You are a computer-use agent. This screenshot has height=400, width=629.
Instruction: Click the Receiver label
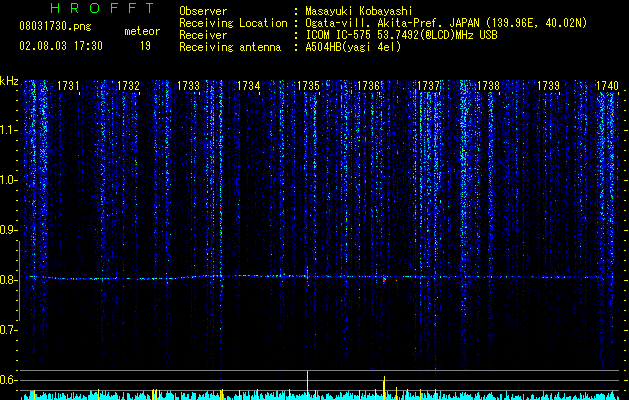pyautogui.click(x=203, y=35)
